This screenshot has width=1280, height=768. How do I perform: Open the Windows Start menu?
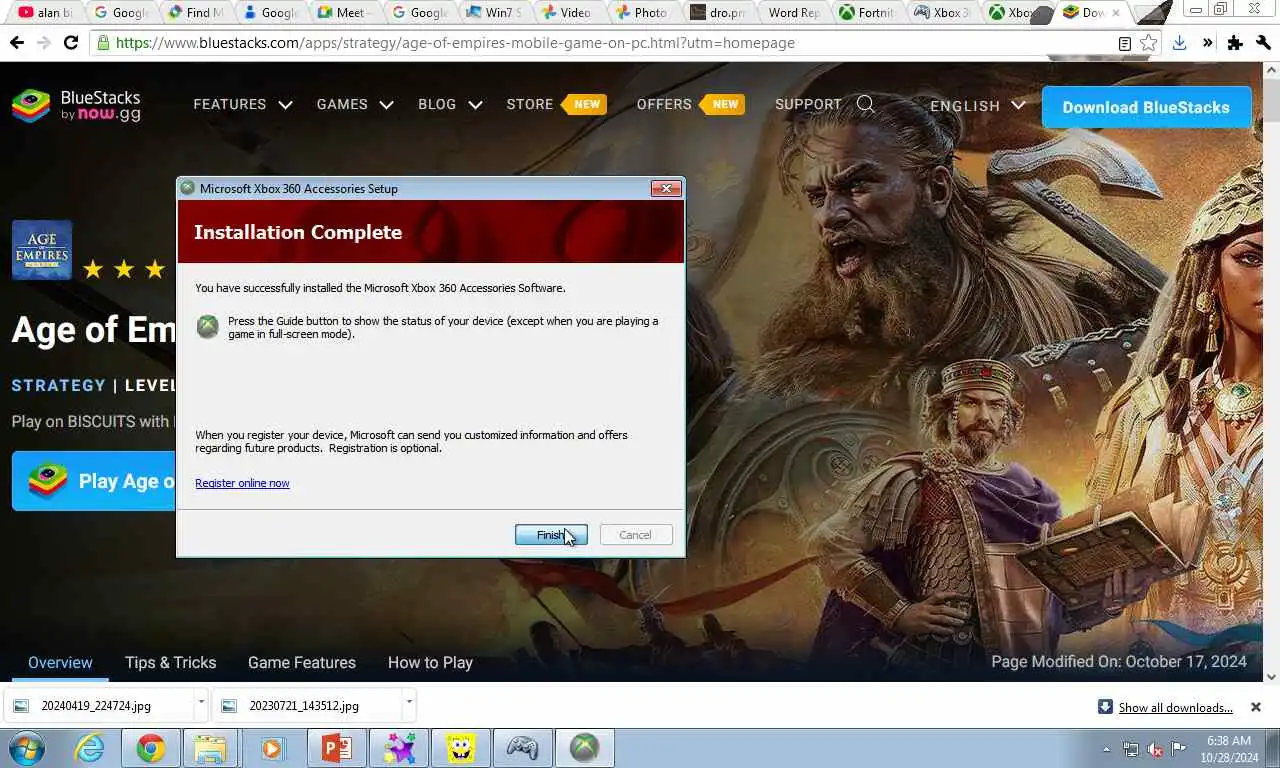[26, 748]
